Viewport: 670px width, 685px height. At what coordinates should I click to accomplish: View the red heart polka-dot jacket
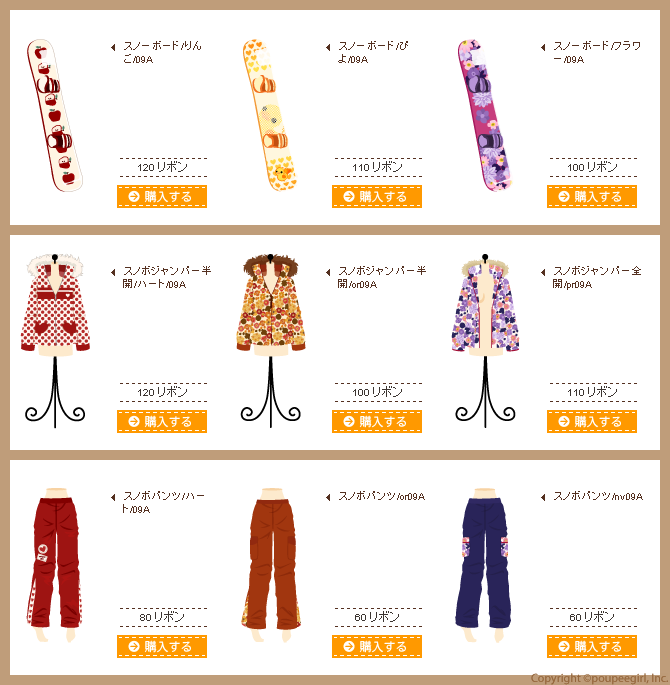(x=55, y=340)
